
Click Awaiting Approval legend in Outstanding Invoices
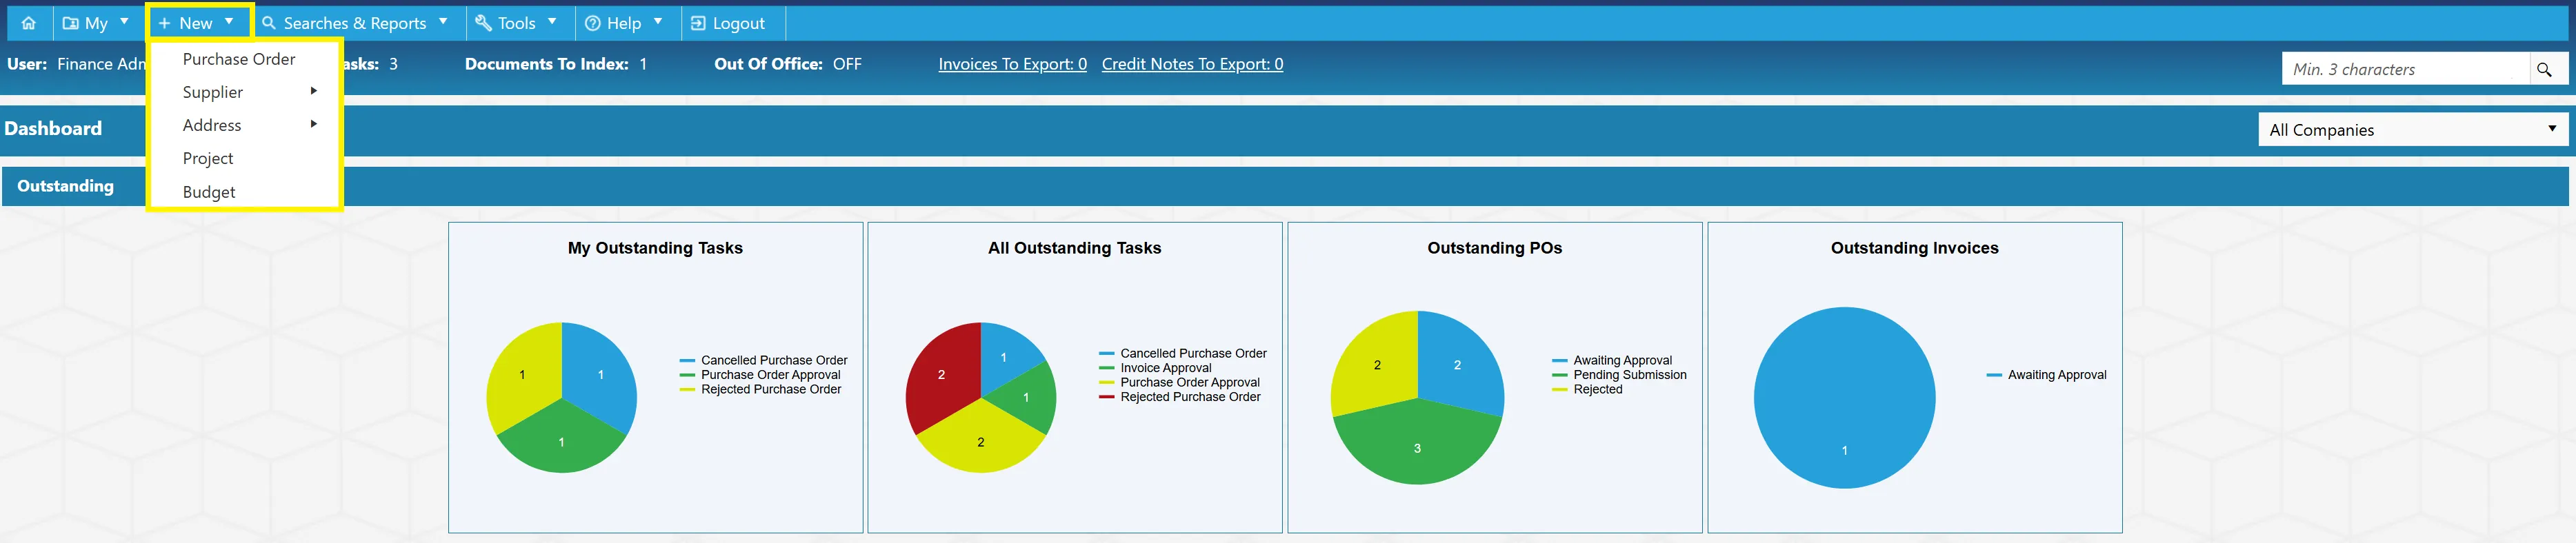[2046, 375]
